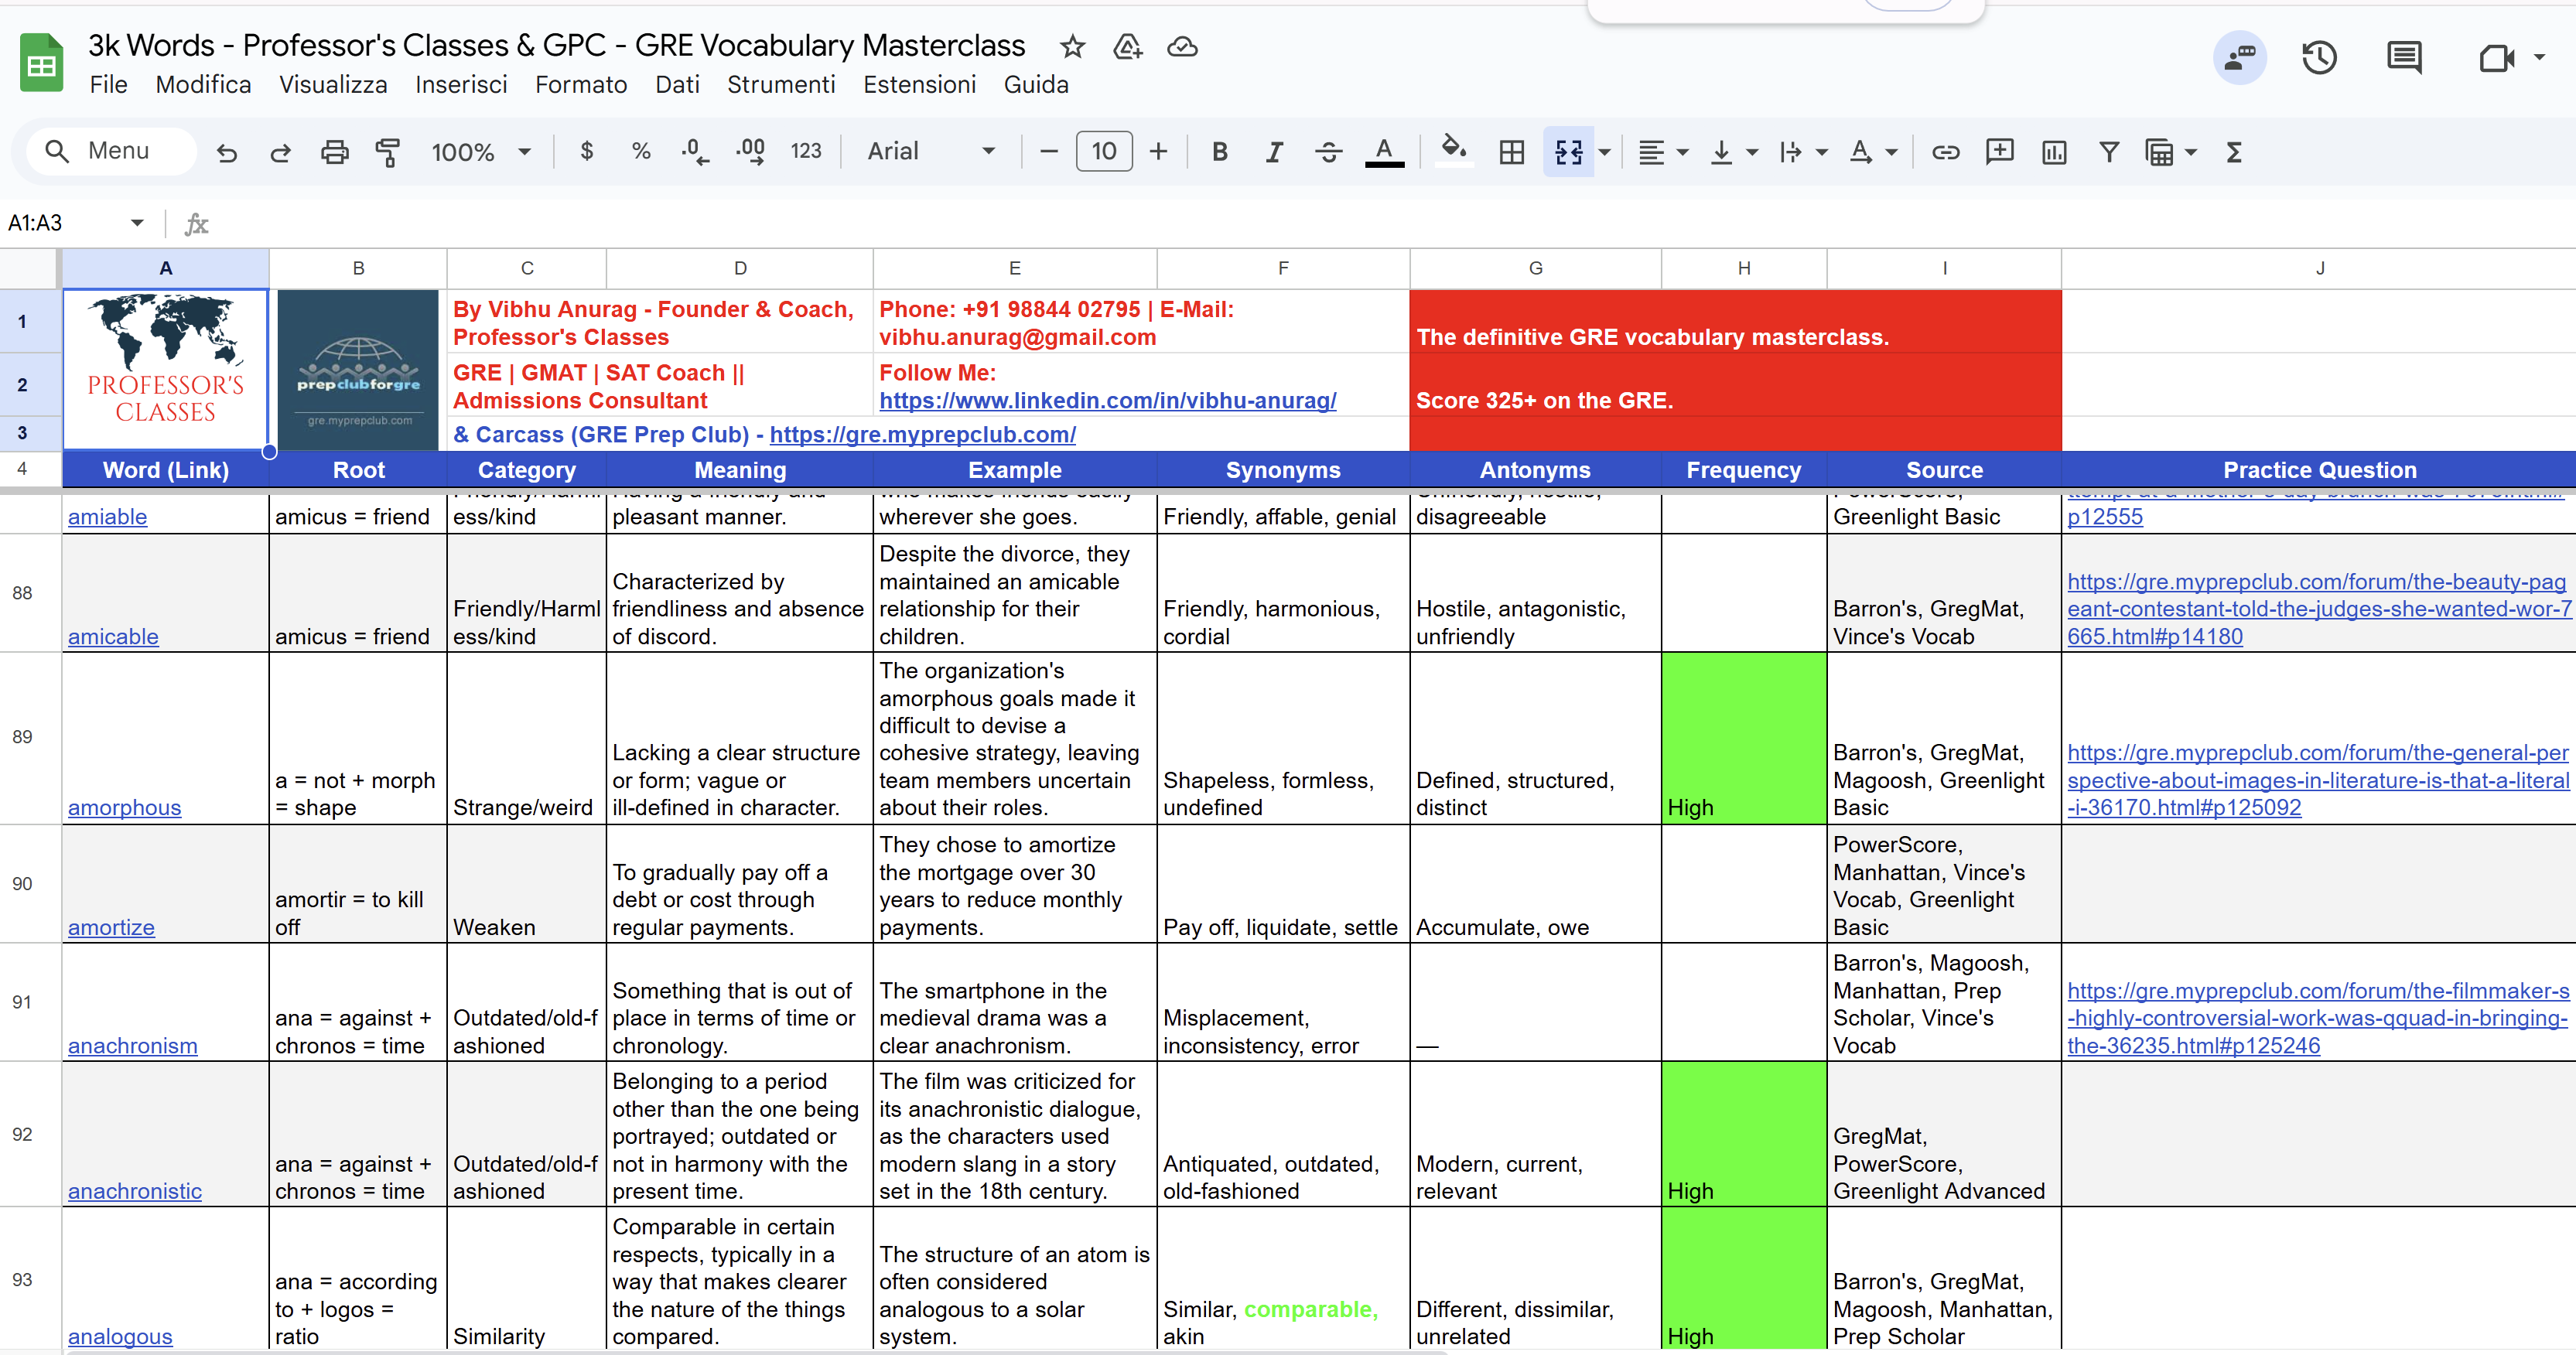
Task: Open borders menu icon
Action: 1512,152
